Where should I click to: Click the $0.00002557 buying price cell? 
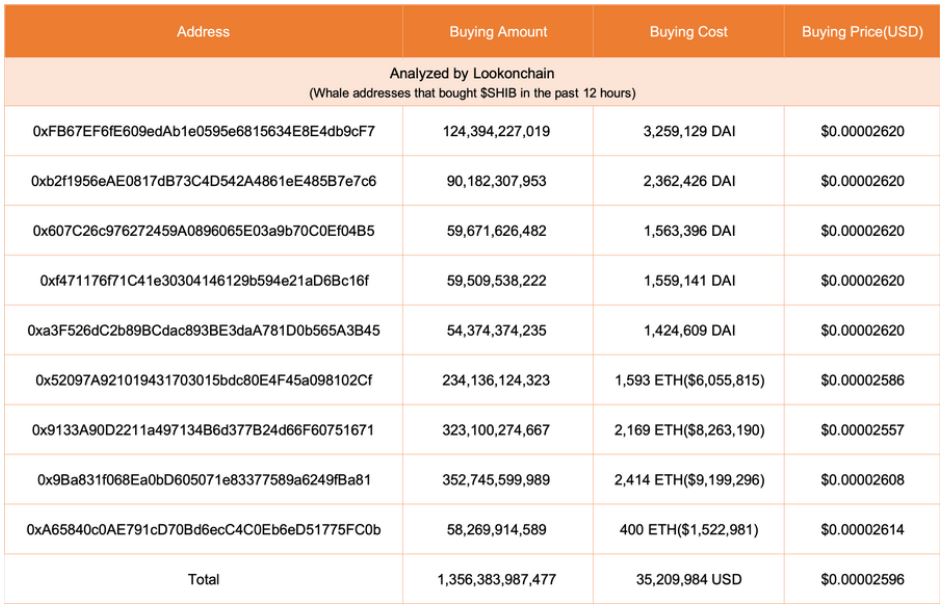[x=862, y=430]
